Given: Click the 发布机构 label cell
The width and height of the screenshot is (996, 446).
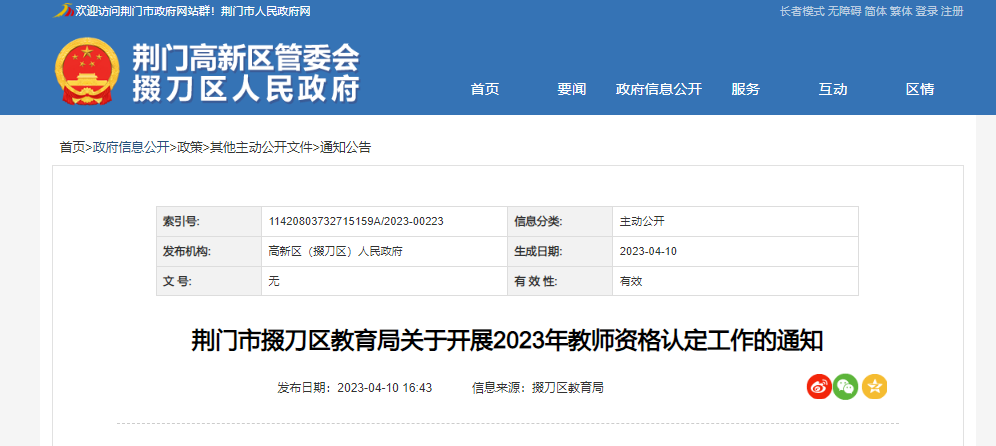Looking at the screenshot, I should tap(209, 251).
